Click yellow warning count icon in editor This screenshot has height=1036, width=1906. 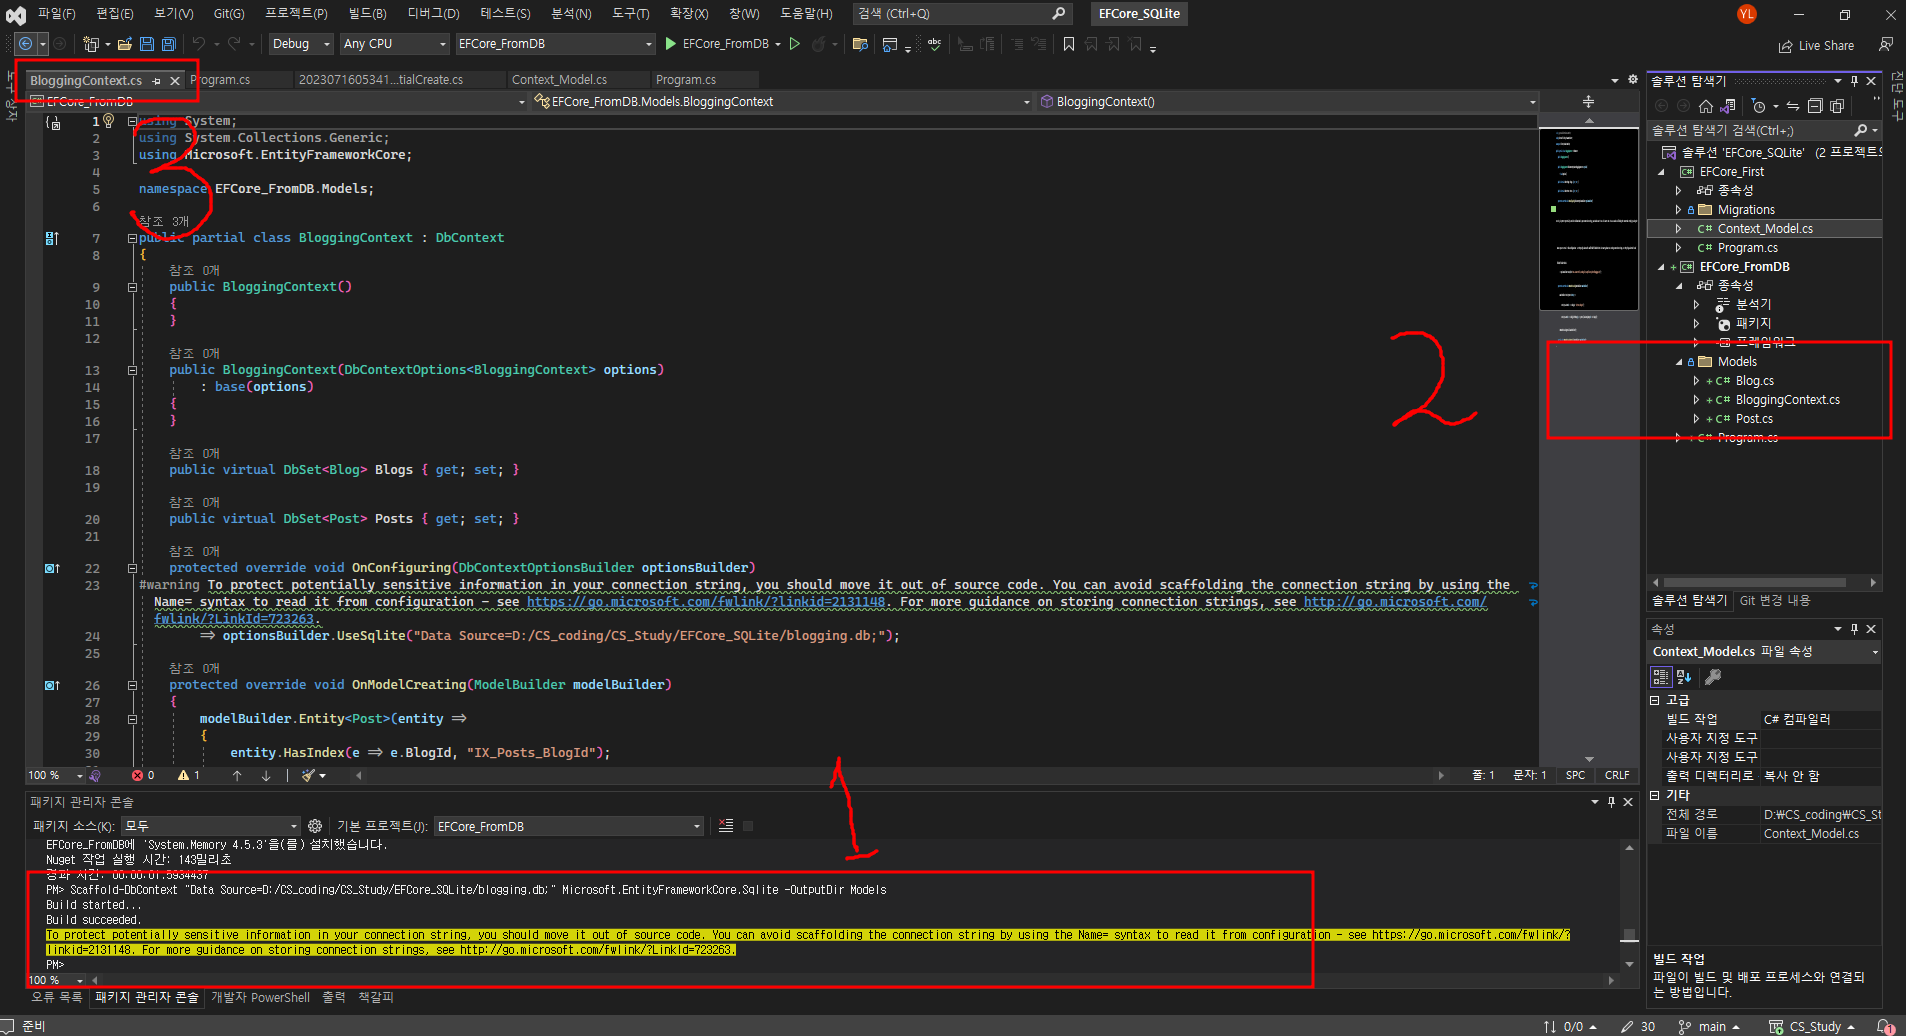tap(183, 775)
